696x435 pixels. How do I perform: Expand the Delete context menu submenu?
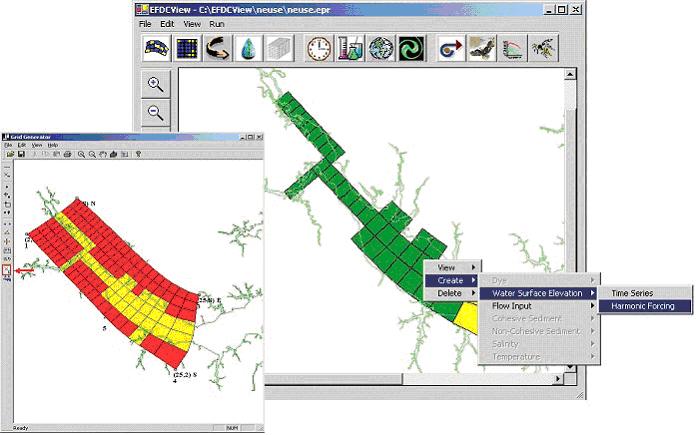(x=452, y=293)
